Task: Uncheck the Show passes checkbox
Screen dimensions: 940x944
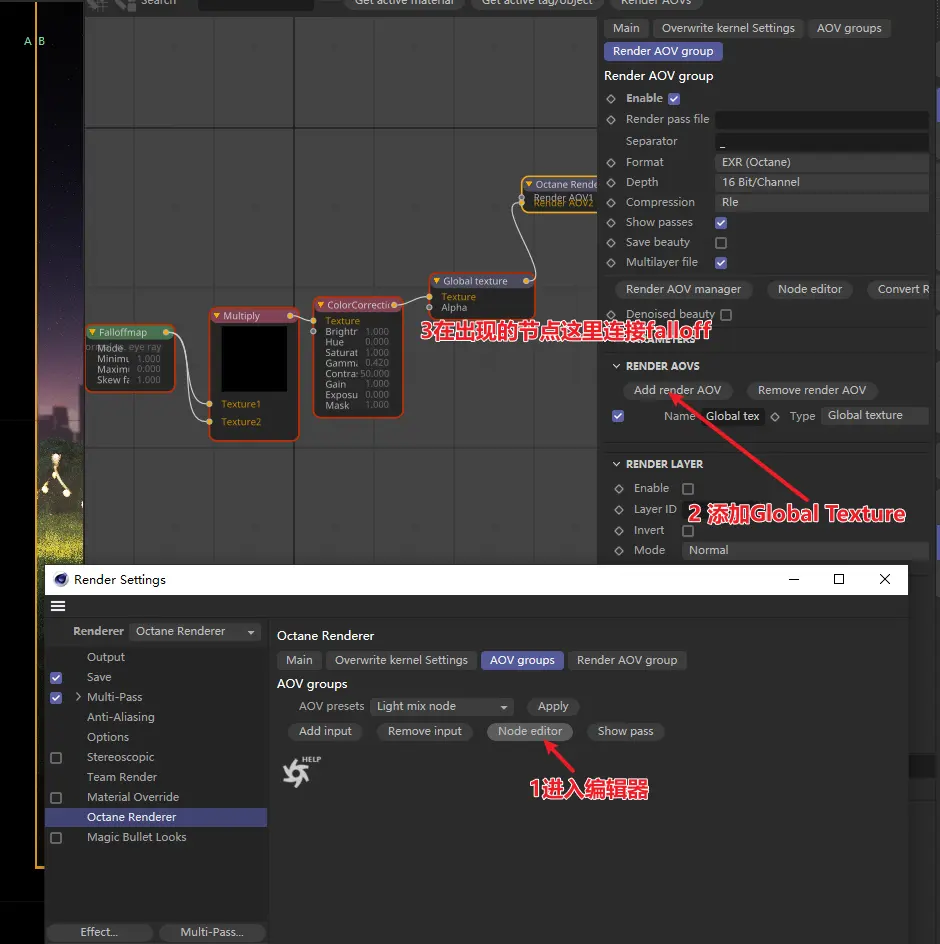Action: point(721,223)
